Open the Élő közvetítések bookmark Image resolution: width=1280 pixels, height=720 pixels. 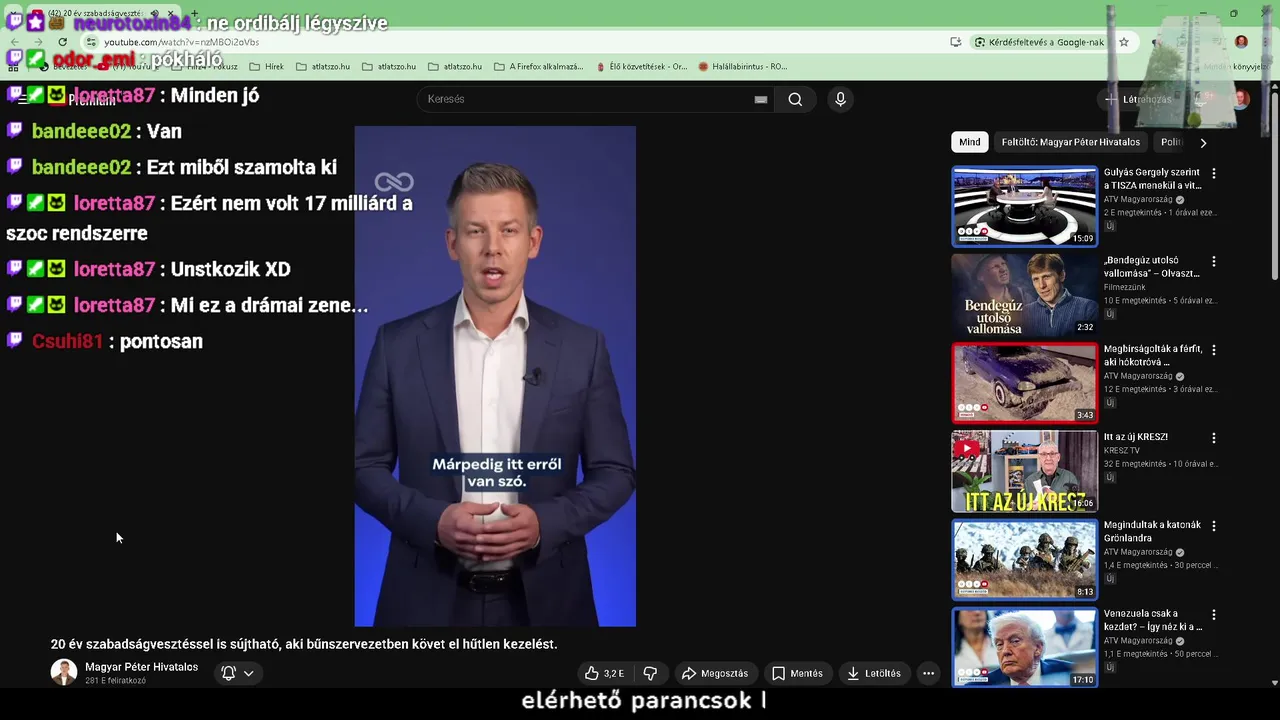coord(640,67)
